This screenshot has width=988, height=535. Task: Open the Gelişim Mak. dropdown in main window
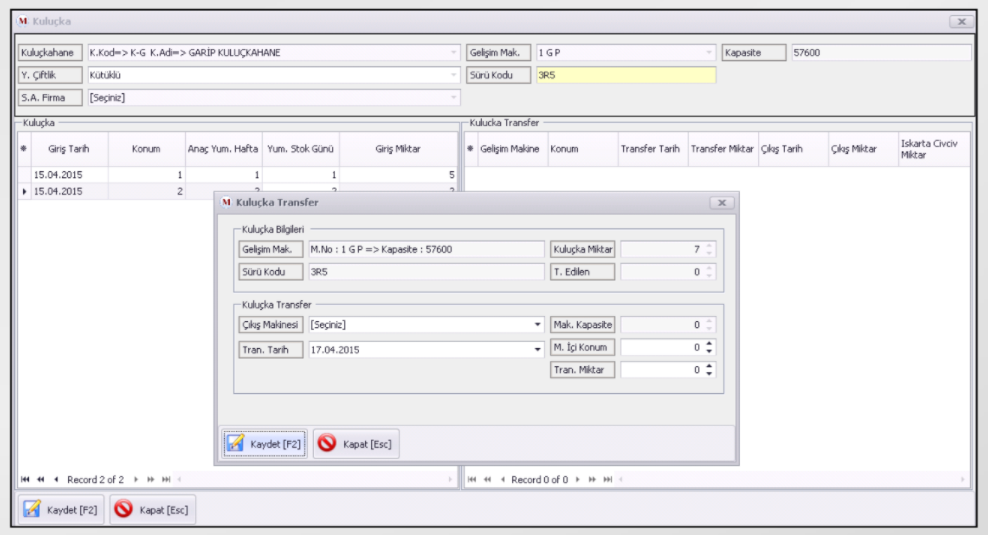point(709,52)
